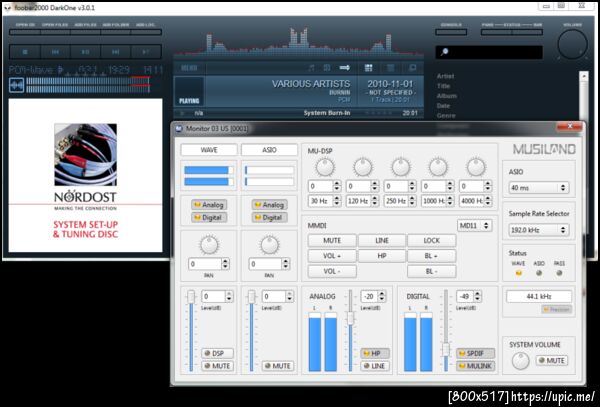Enable DSP on the WAVE channel
600x407 pixels.
(x=217, y=353)
